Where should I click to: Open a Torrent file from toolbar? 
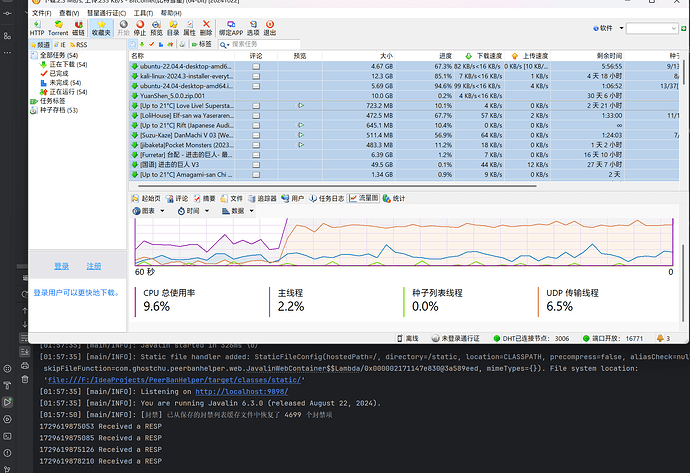click(58, 28)
